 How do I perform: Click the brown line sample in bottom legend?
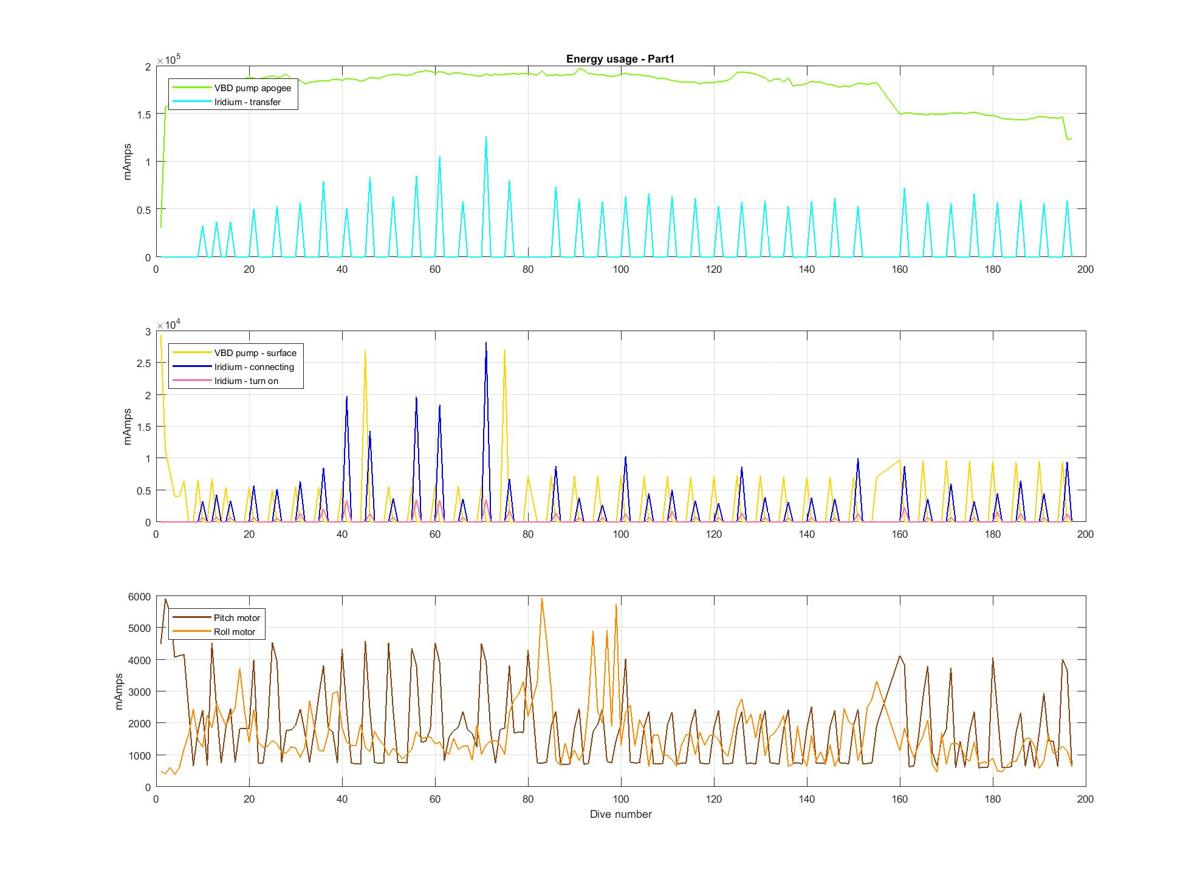(192, 618)
